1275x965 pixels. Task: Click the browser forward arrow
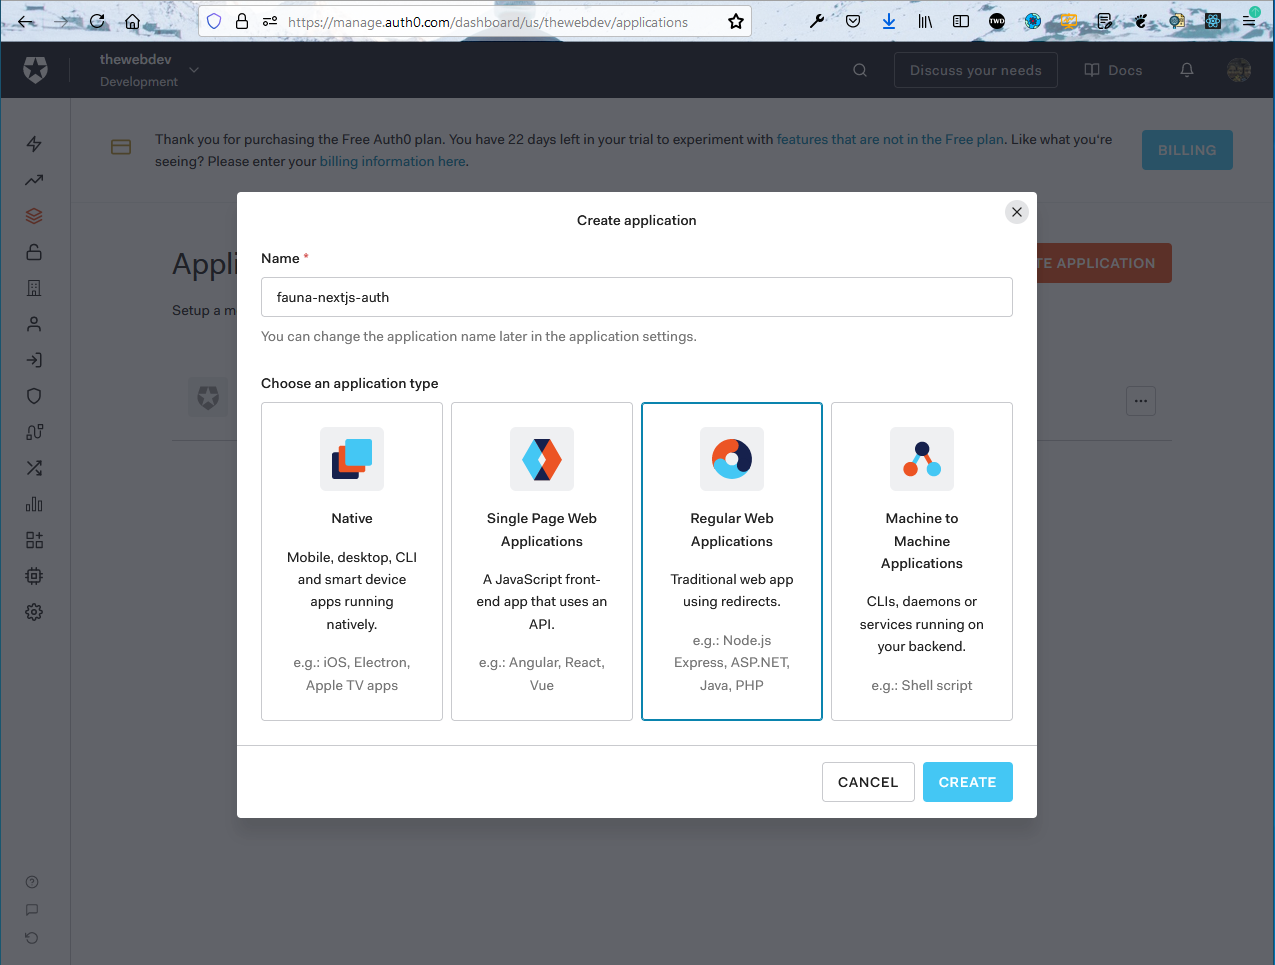(x=61, y=21)
